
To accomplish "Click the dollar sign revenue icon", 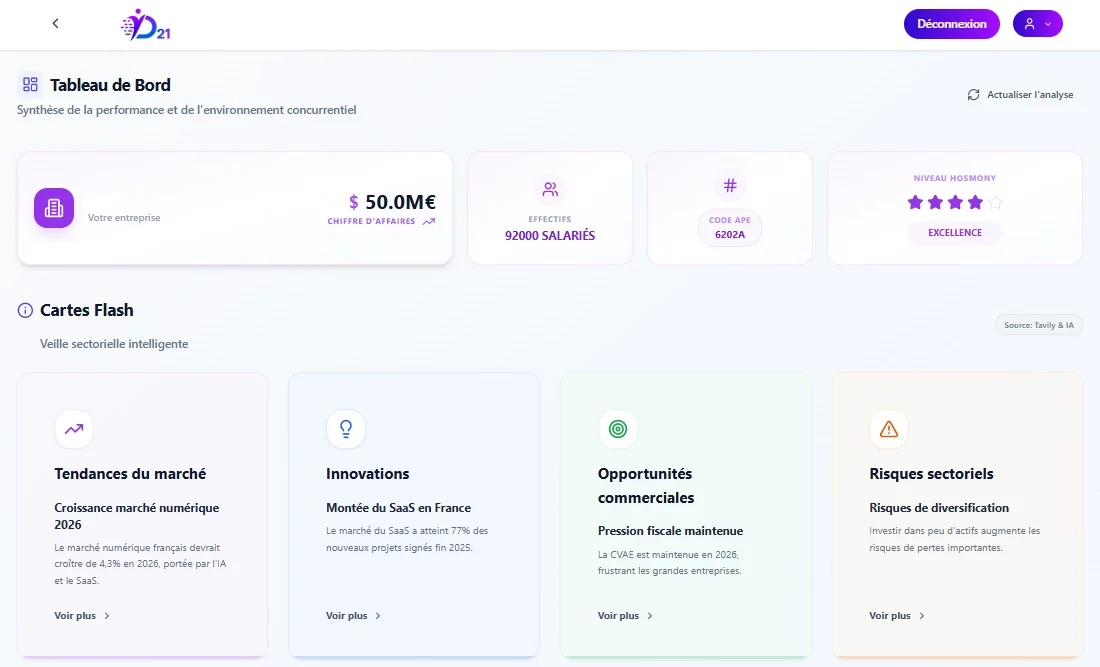I will click(x=354, y=203).
